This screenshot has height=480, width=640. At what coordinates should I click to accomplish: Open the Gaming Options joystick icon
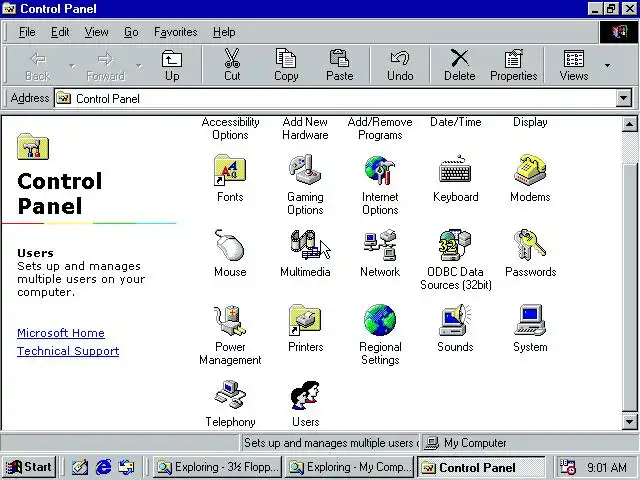[305, 170]
